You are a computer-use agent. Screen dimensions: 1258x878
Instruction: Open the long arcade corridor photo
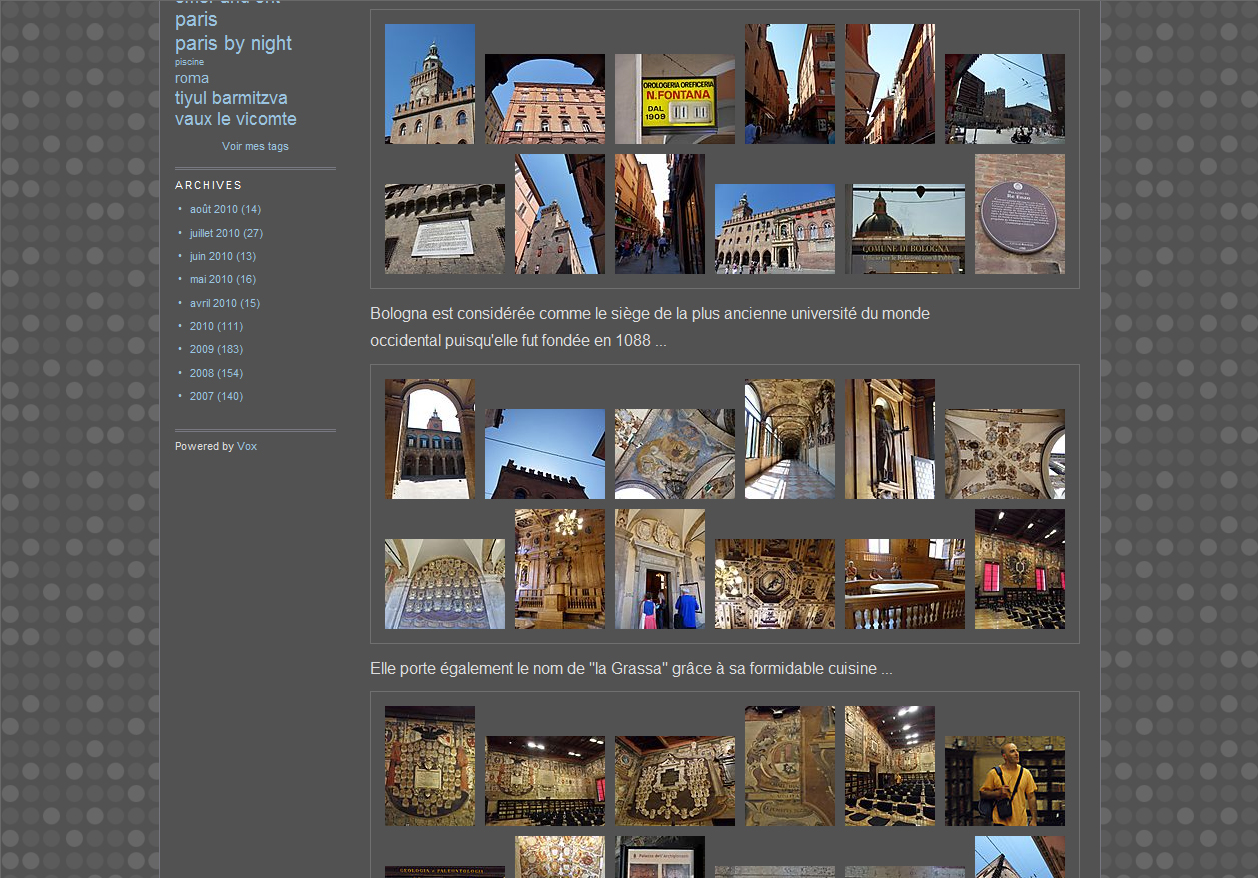click(789, 439)
